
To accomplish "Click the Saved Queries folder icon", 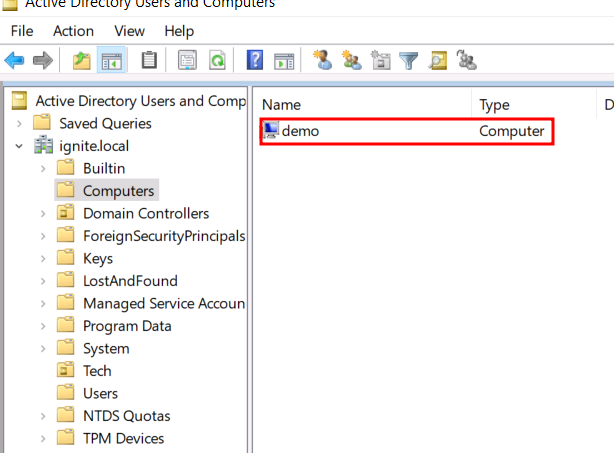I will [x=42, y=123].
